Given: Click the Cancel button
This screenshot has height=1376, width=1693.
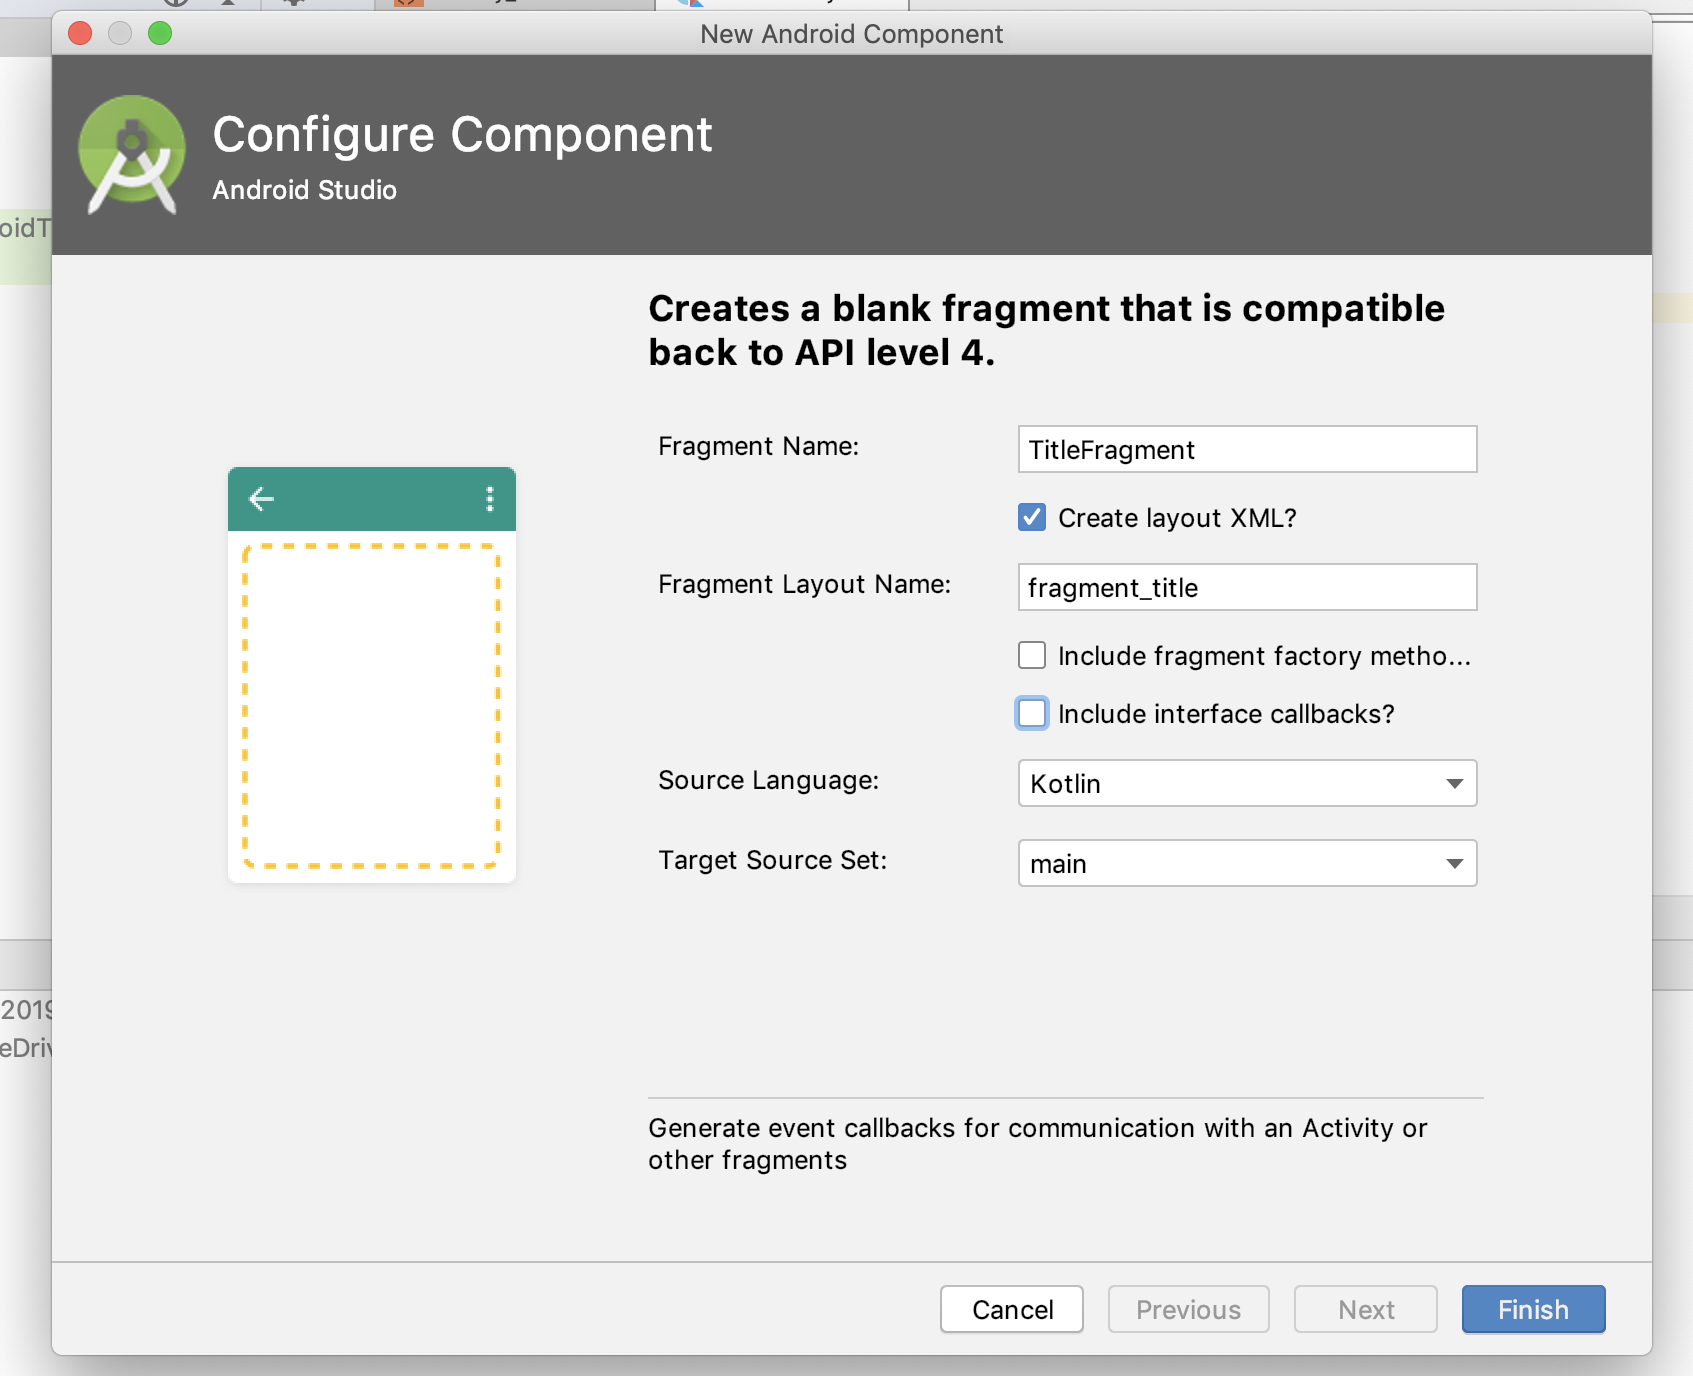Looking at the screenshot, I should point(1012,1309).
